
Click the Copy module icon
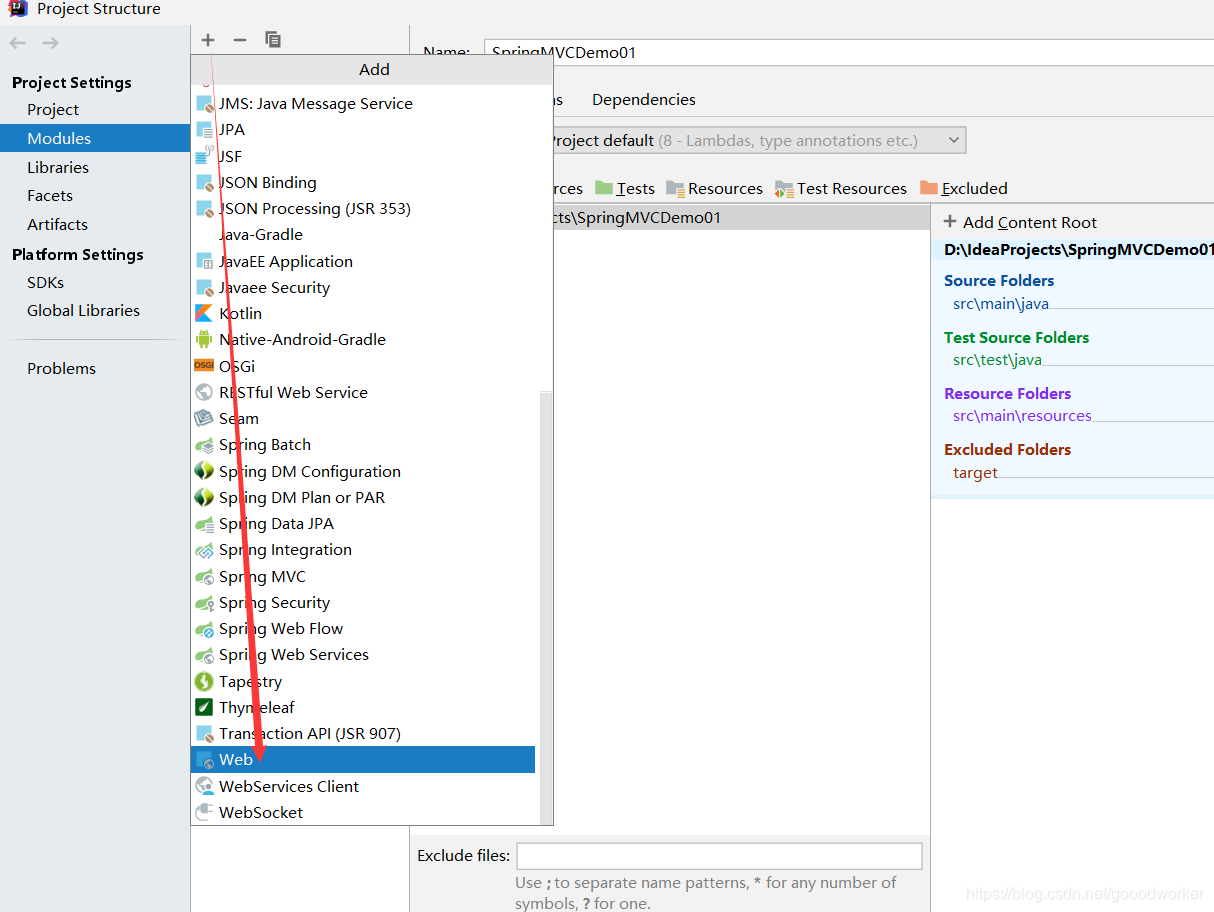point(273,40)
